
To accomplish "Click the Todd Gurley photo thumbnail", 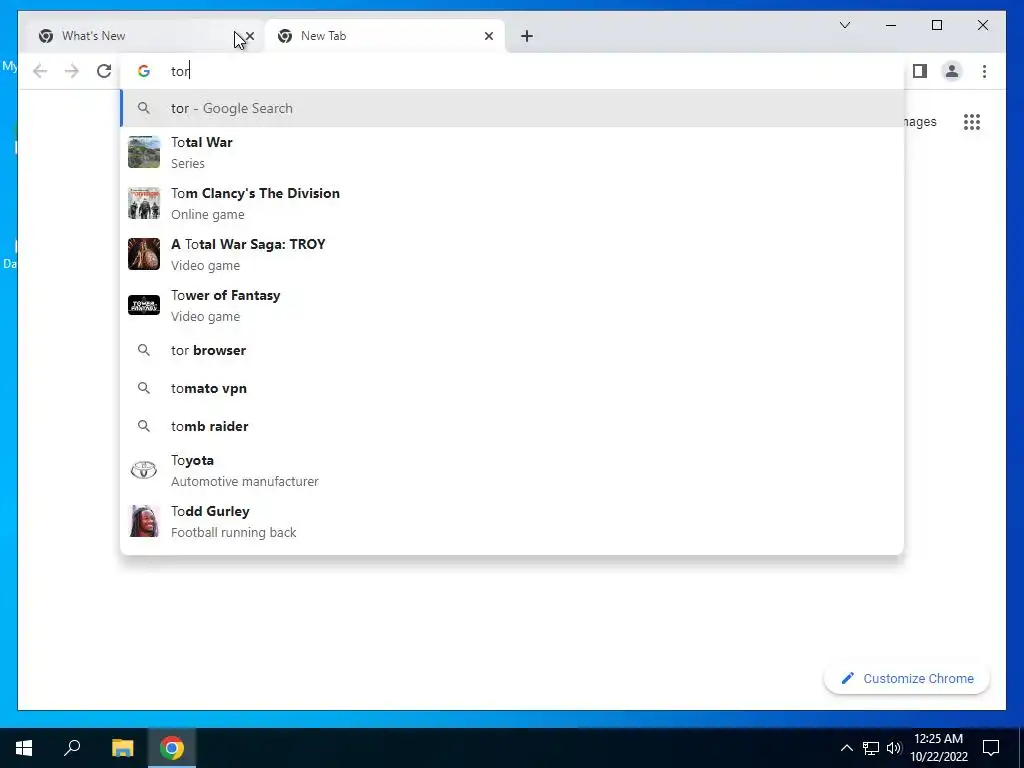I will 144,521.
